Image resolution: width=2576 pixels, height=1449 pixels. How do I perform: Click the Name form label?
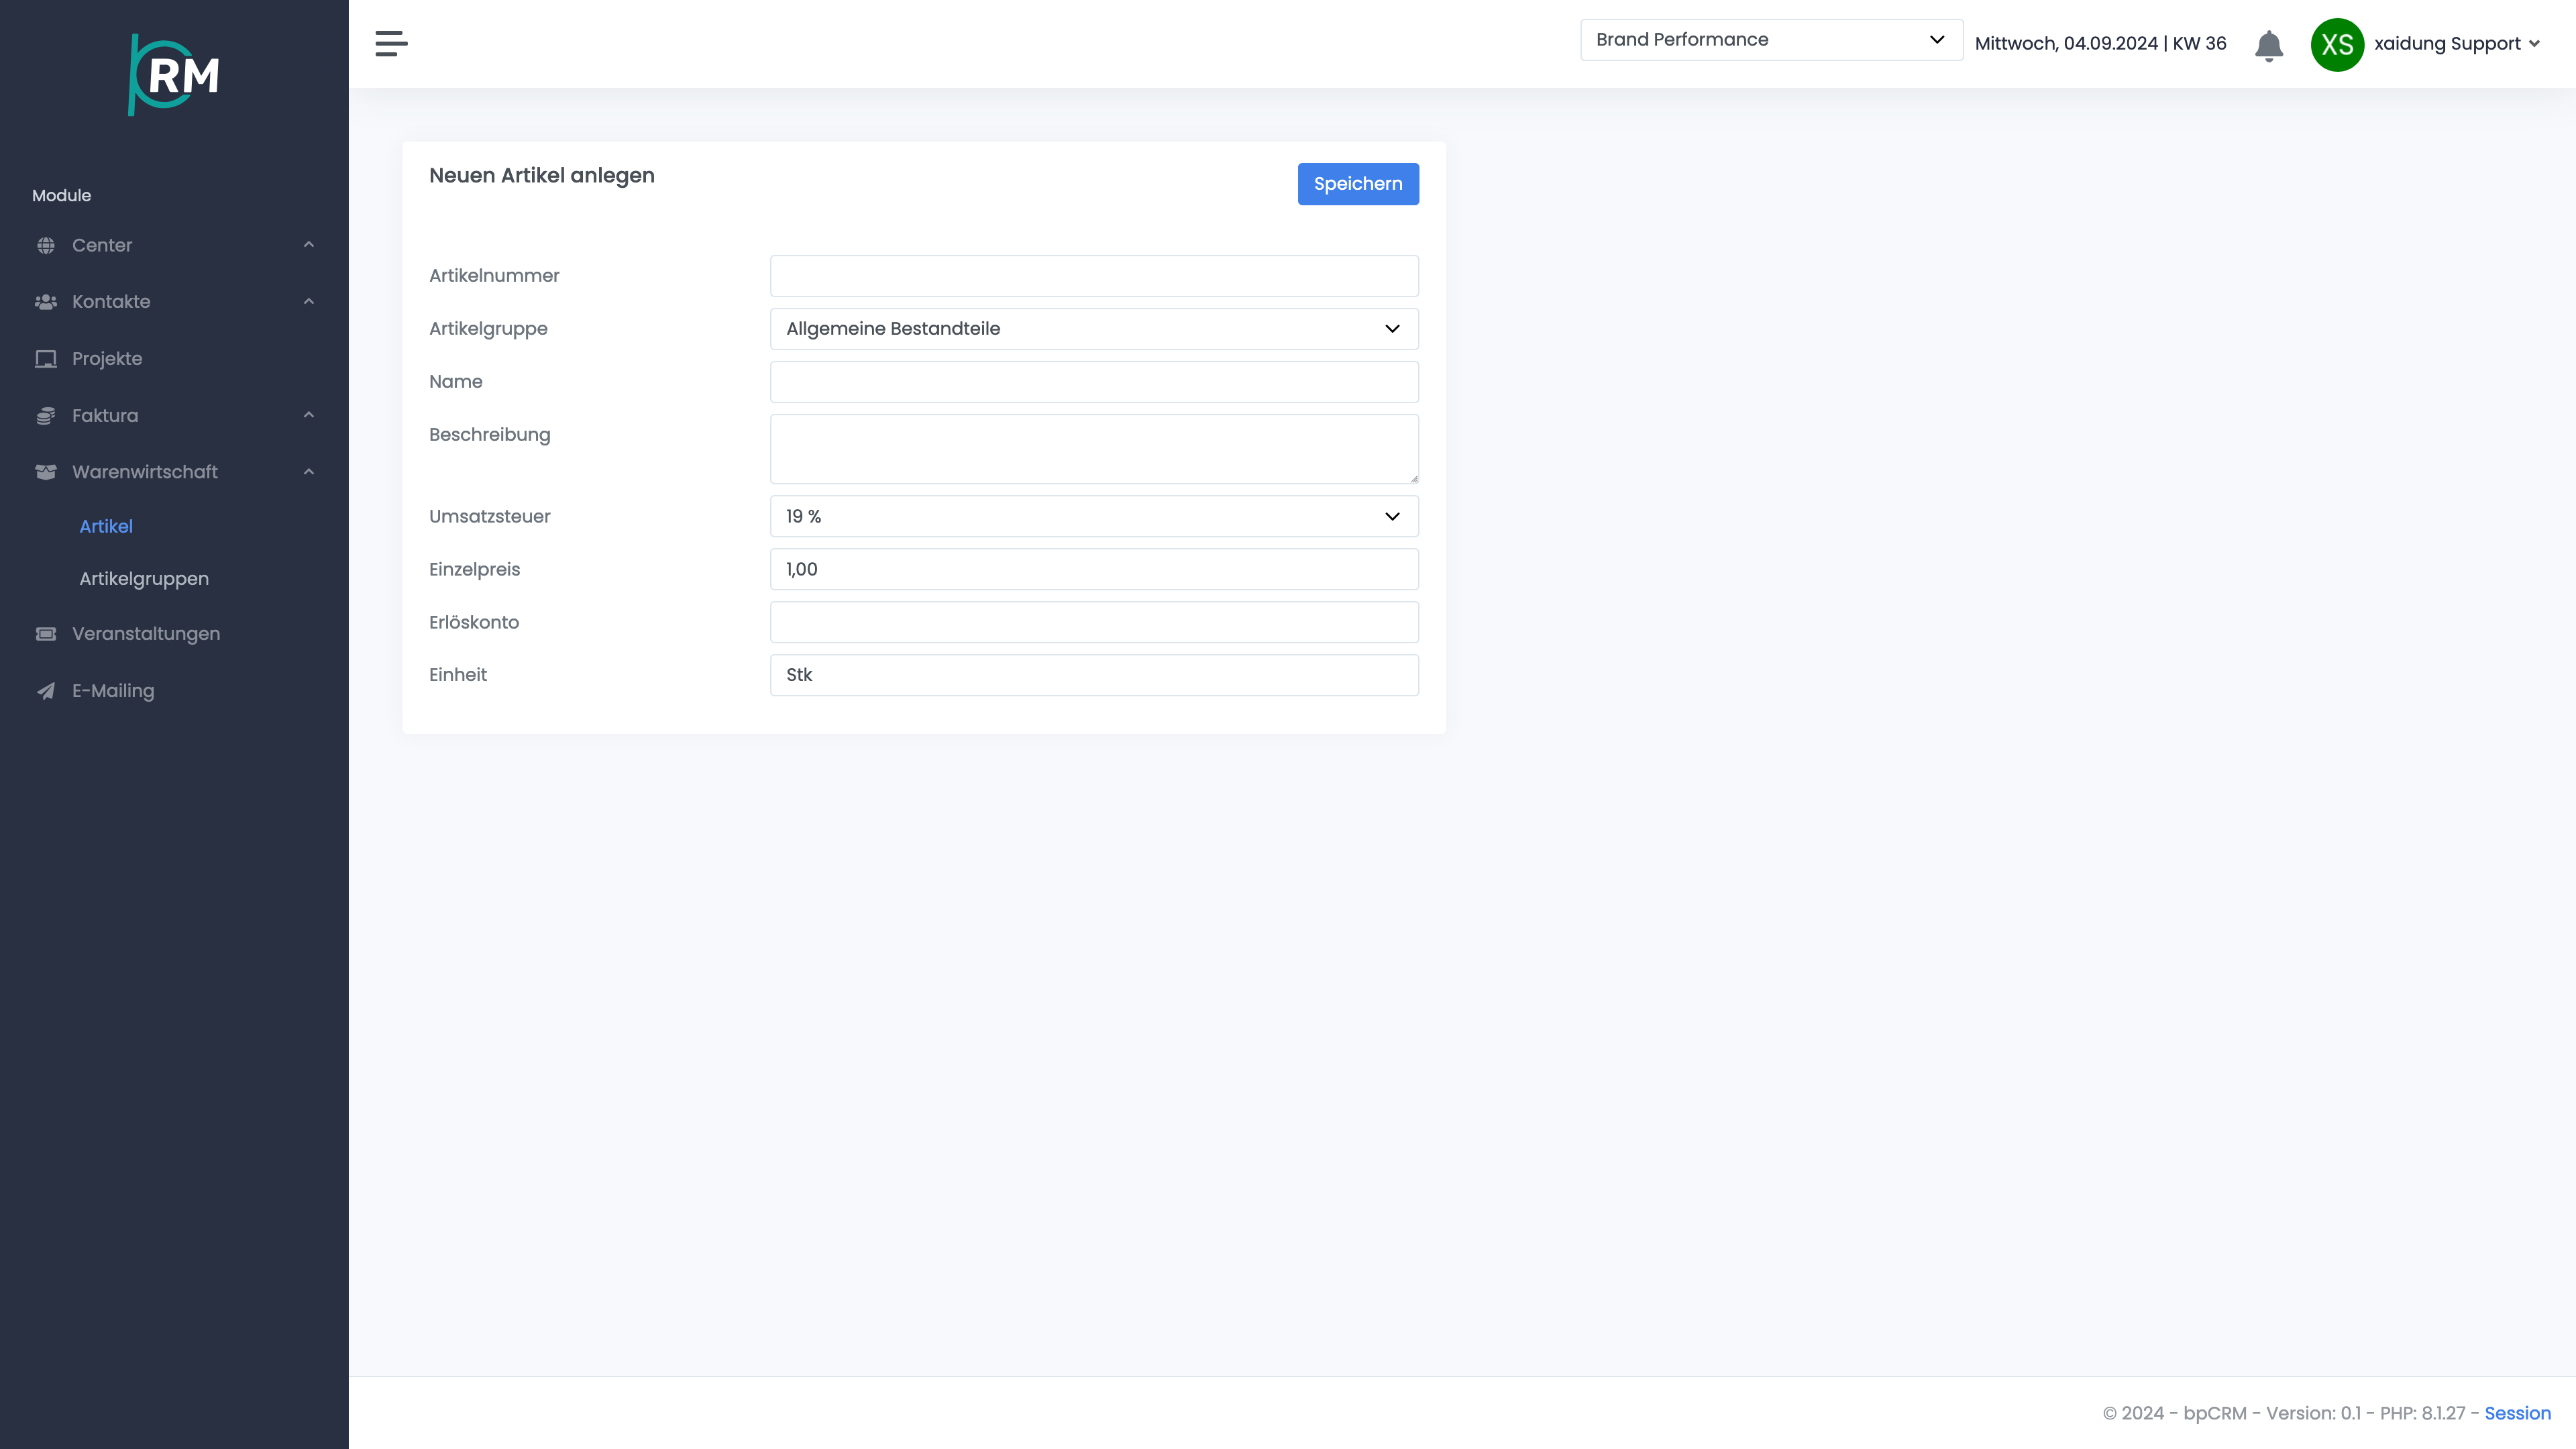[x=456, y=382]
